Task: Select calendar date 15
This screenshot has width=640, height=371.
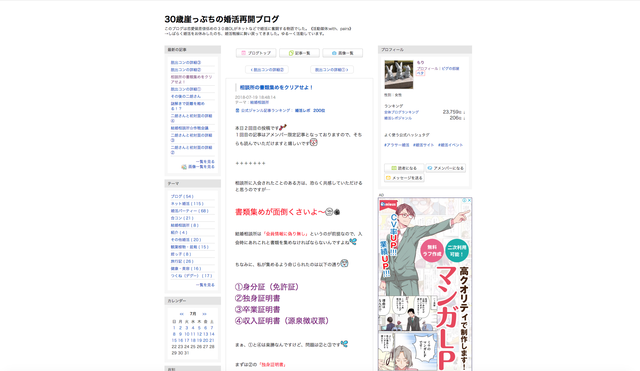Action: pyautogui.click(x=174, y=340)
